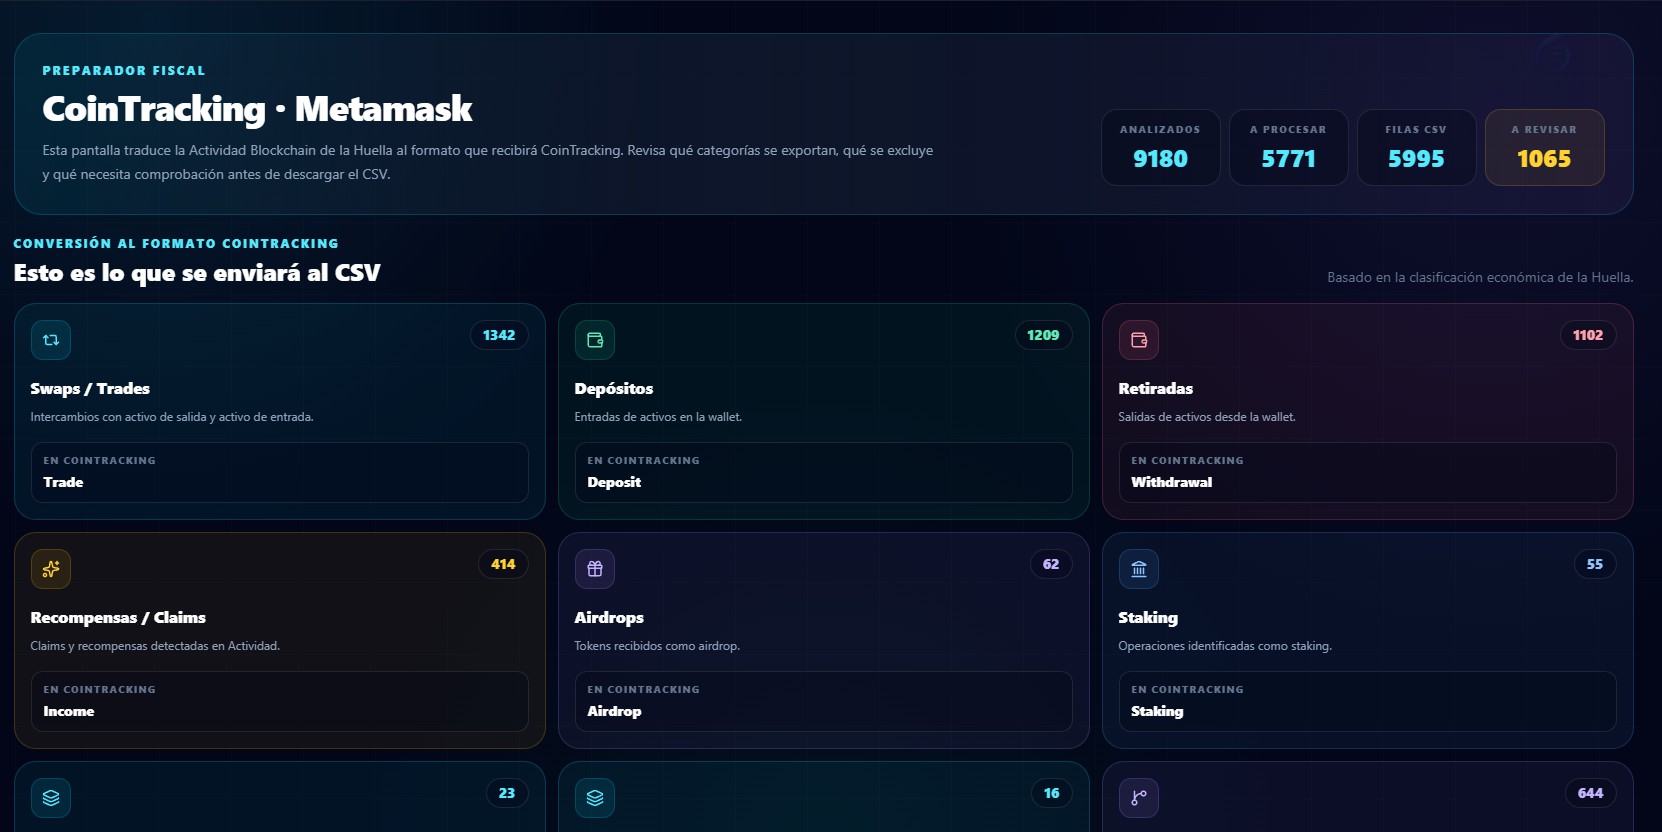Click the "Swaps / Trades" card title
The width and height of the screenshot is (1662, 832).
[90, 389]
